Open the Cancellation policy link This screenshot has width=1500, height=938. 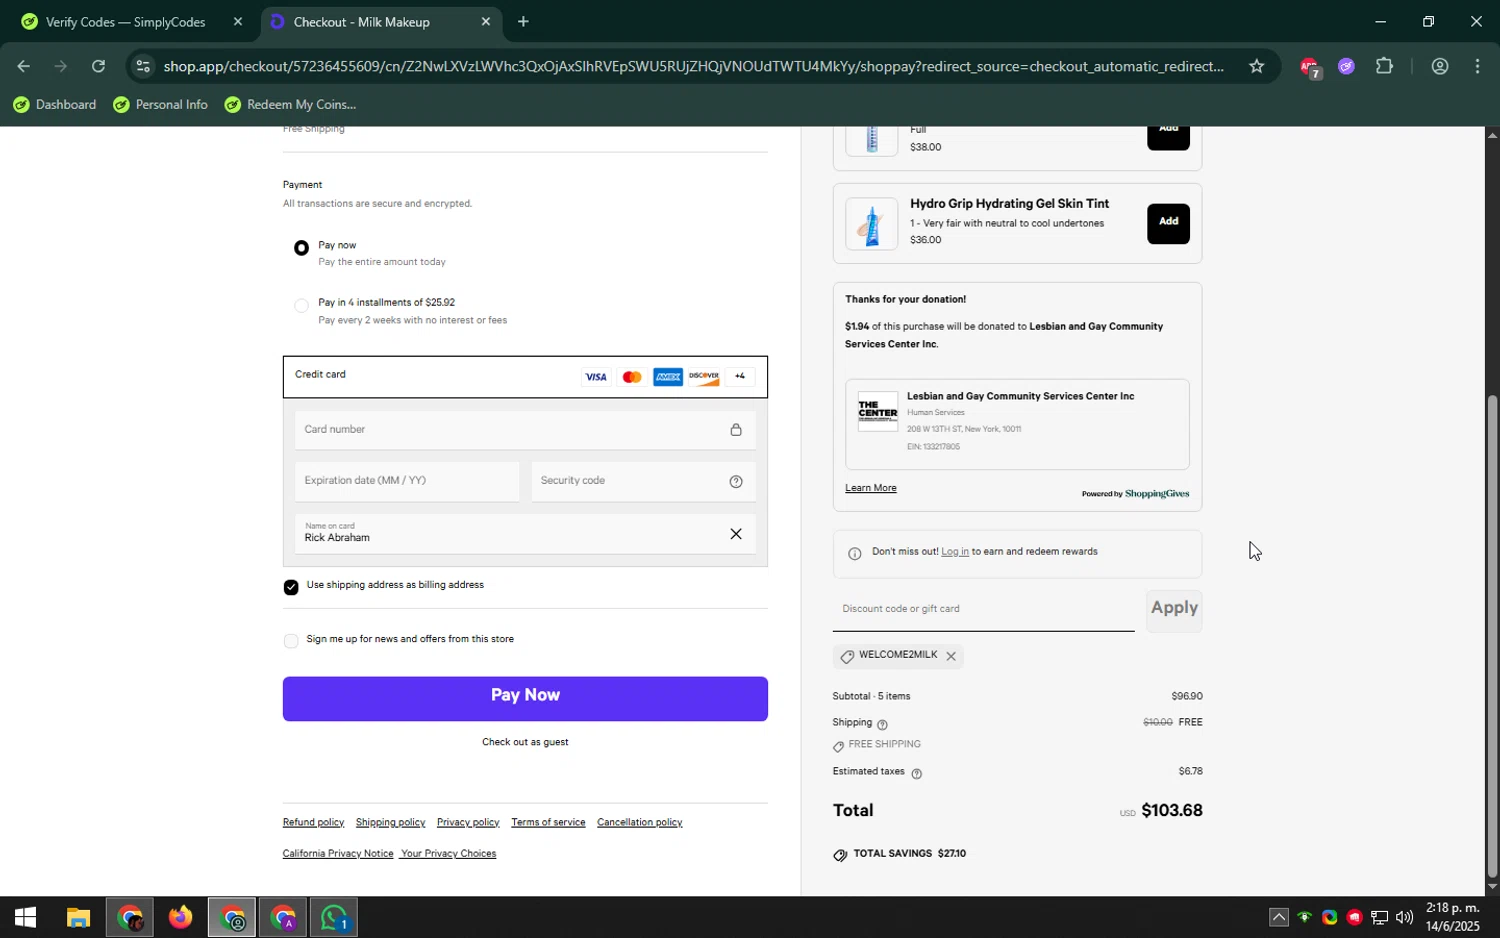click(639, 822)
